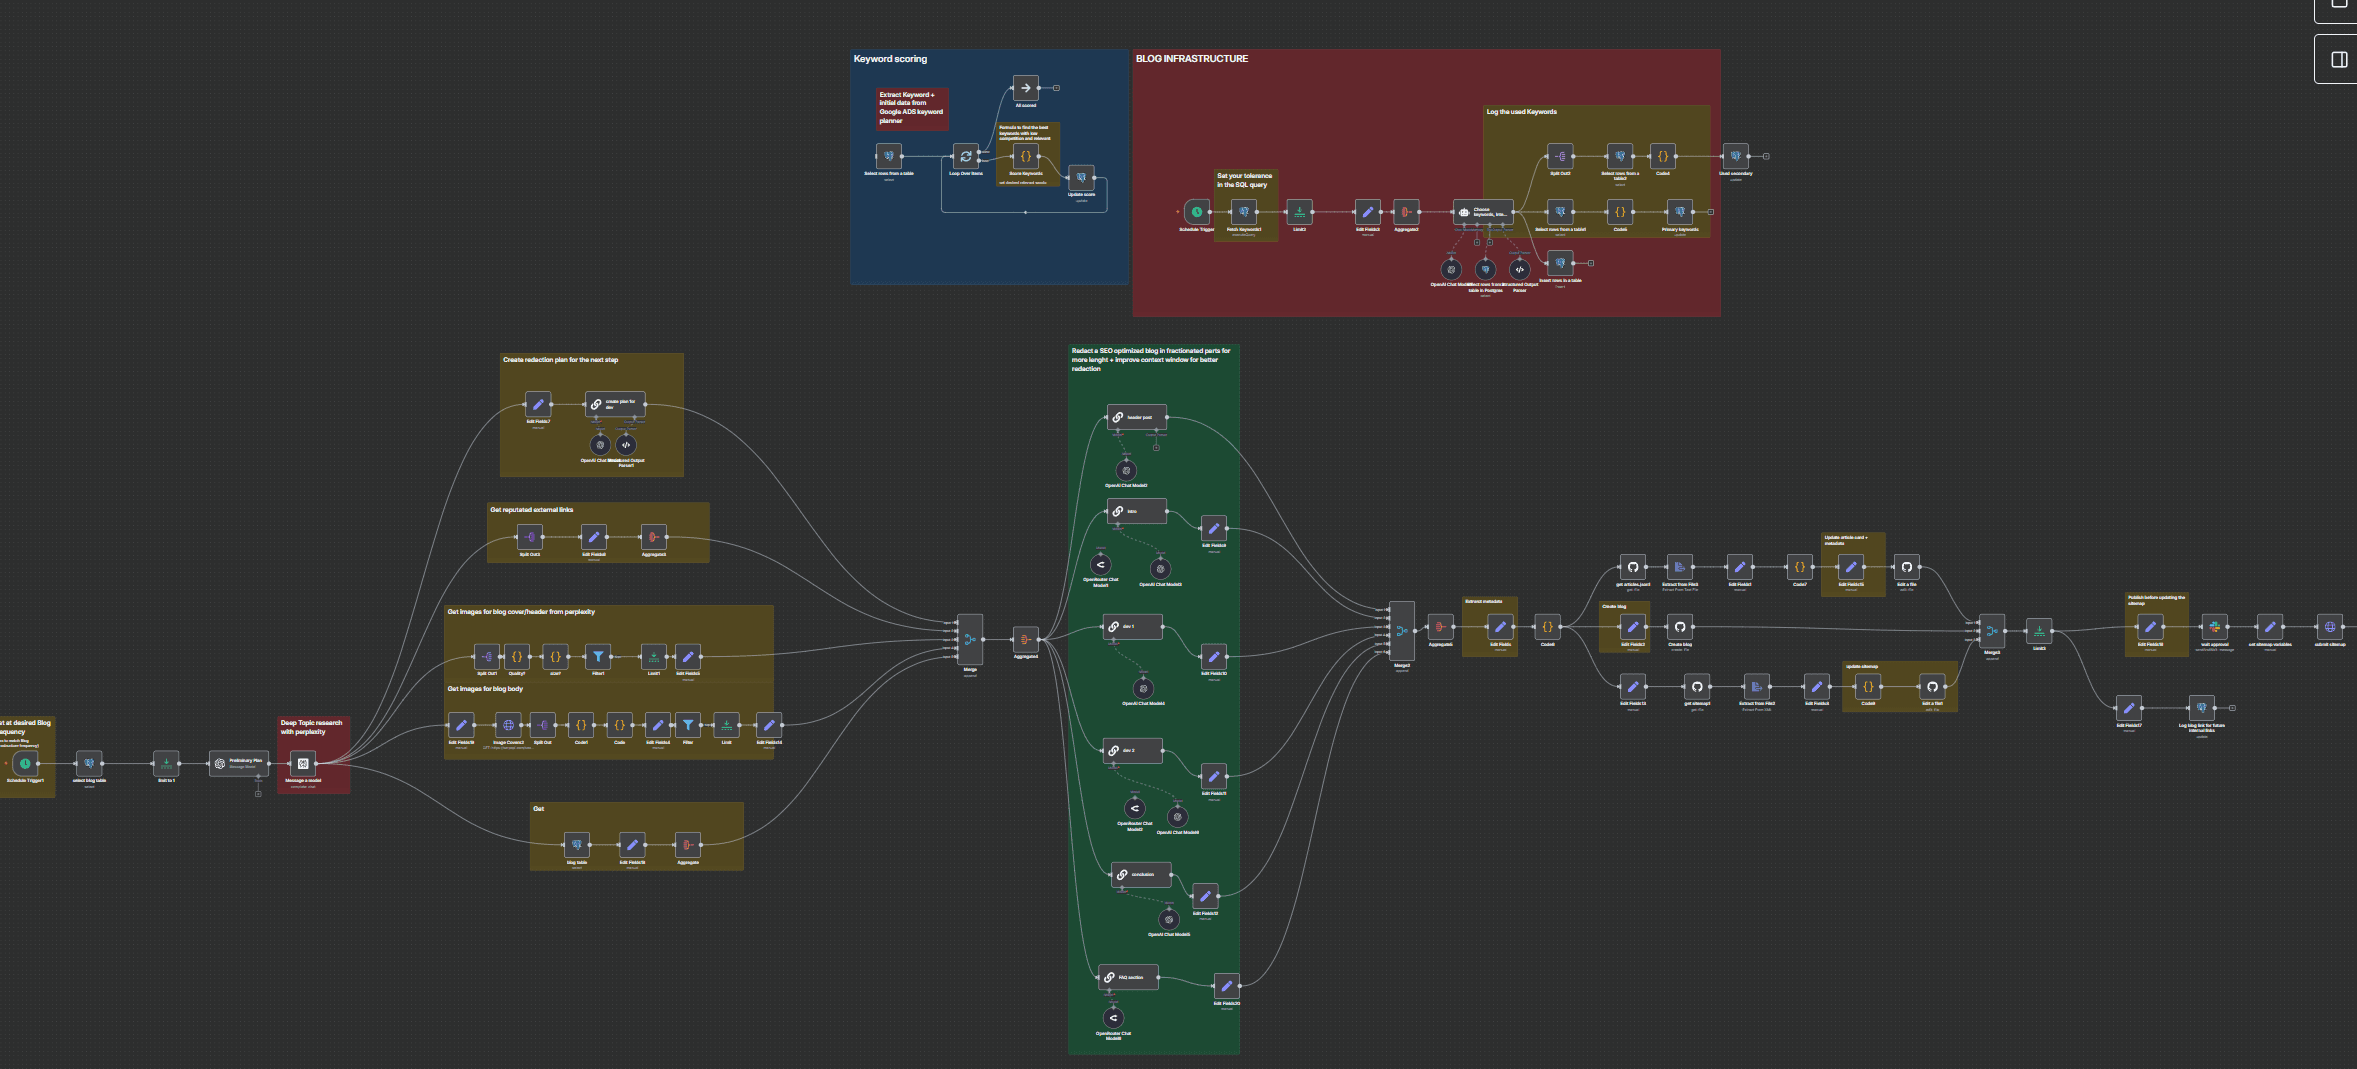2357x1069 pixels.
Task: Select the get articles.json1 GitHub node
Action: [1632, 567]
